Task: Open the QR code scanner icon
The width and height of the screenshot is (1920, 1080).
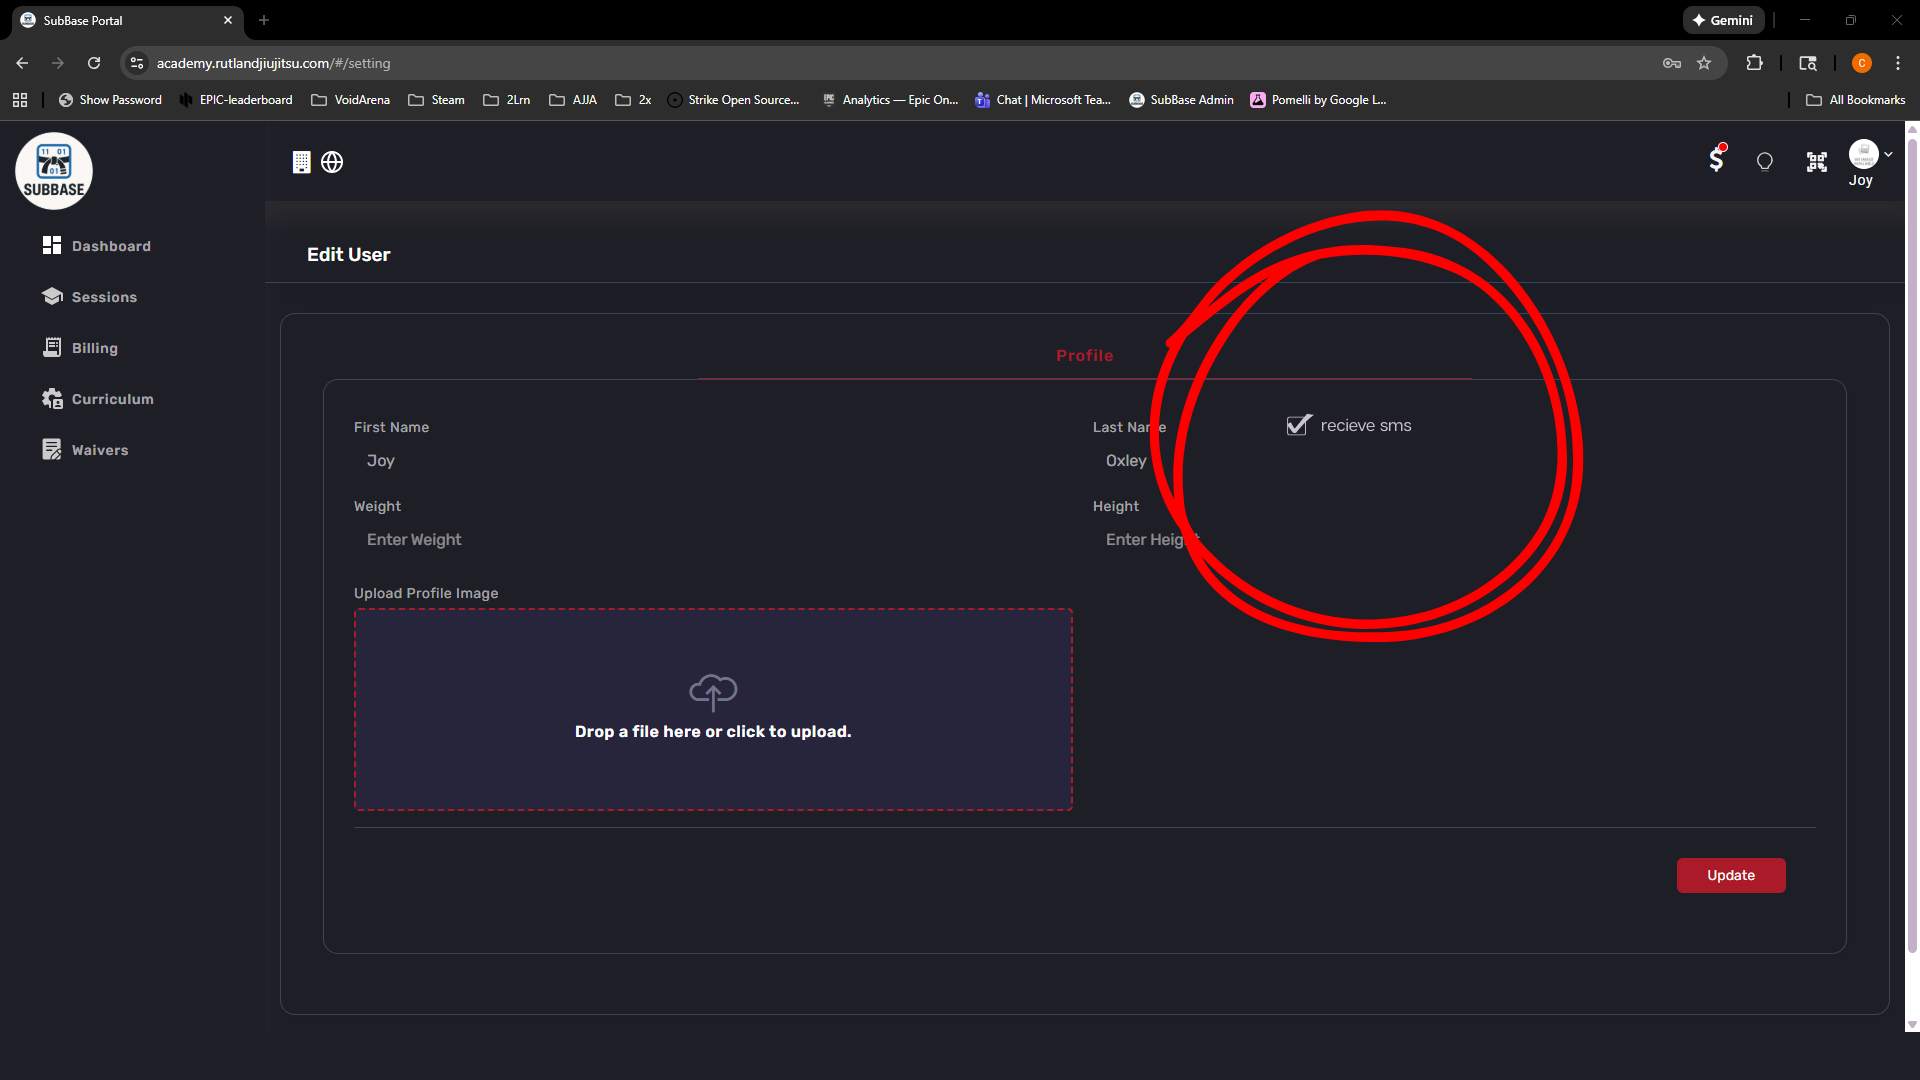Action: coord(1817,162)
